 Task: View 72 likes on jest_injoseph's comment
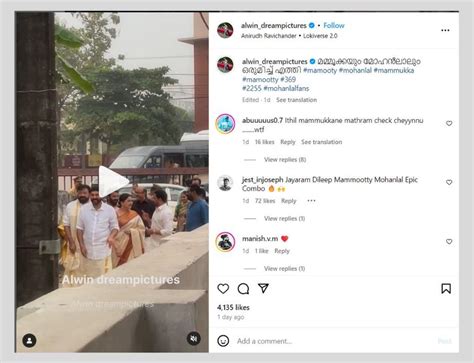pyautogui.click(x=265, y=201)
